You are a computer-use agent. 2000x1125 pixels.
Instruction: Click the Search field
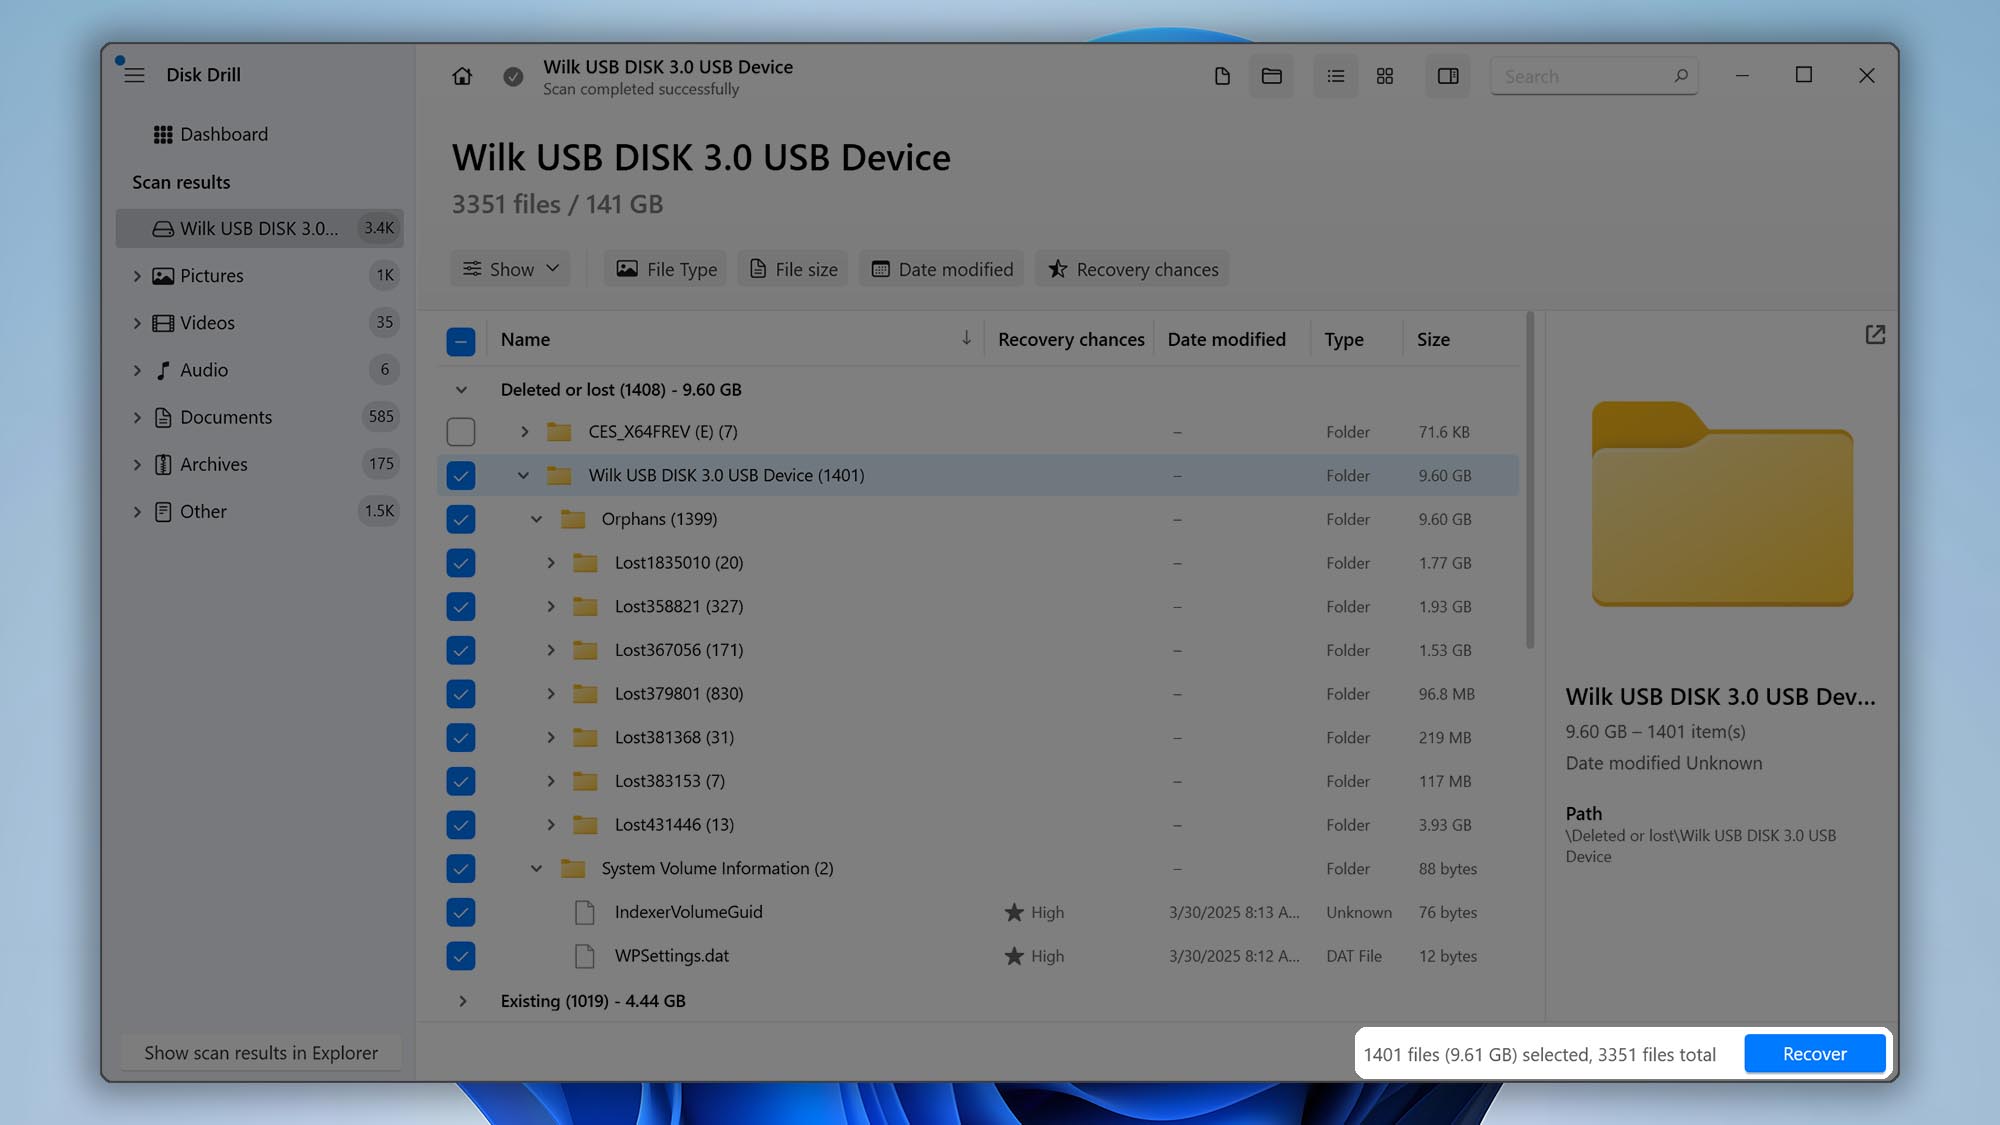point(1580,75)
